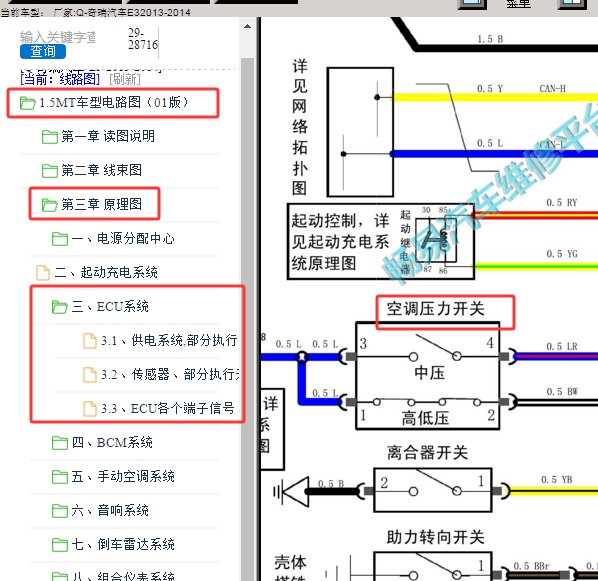Screen dimensions: 598x581
Task: Select 第三章 原理图 folder
Action: pyautogui.click(x=101, y=204)
